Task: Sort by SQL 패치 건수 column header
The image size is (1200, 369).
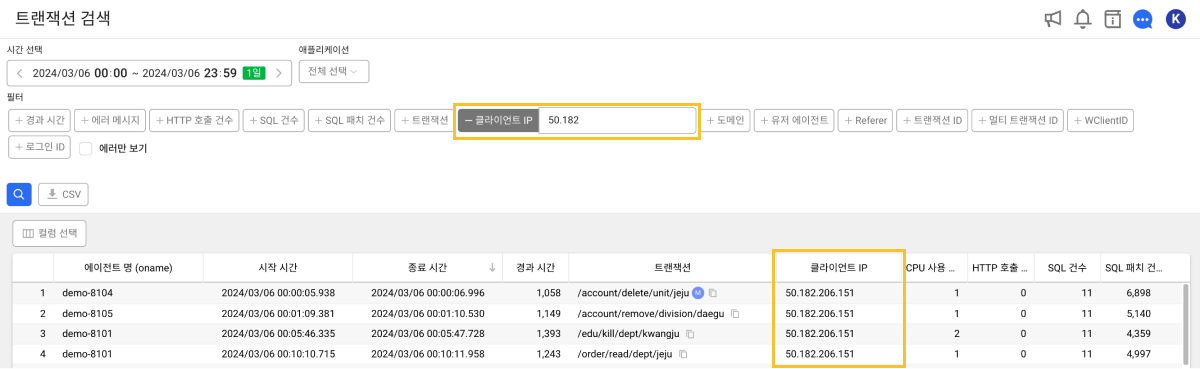Action: tap(1134, 268)
